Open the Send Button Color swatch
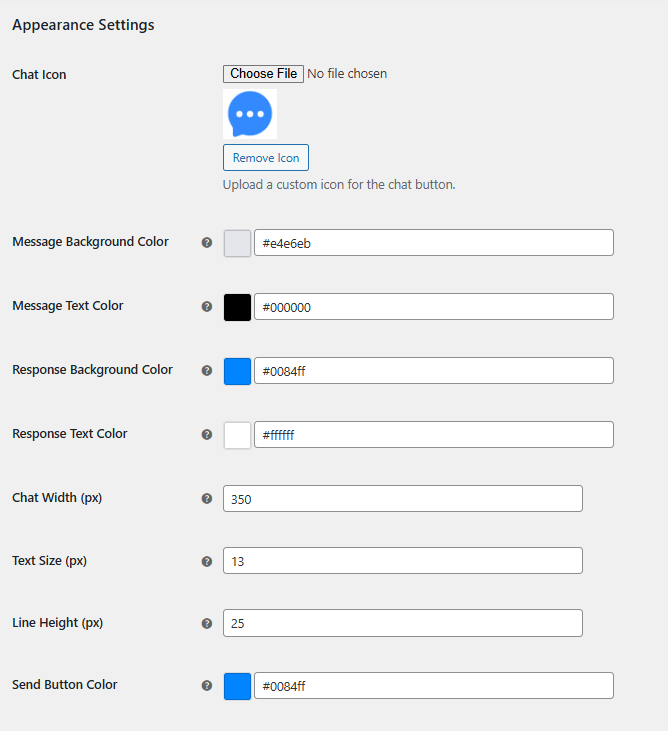 (237, 686)
